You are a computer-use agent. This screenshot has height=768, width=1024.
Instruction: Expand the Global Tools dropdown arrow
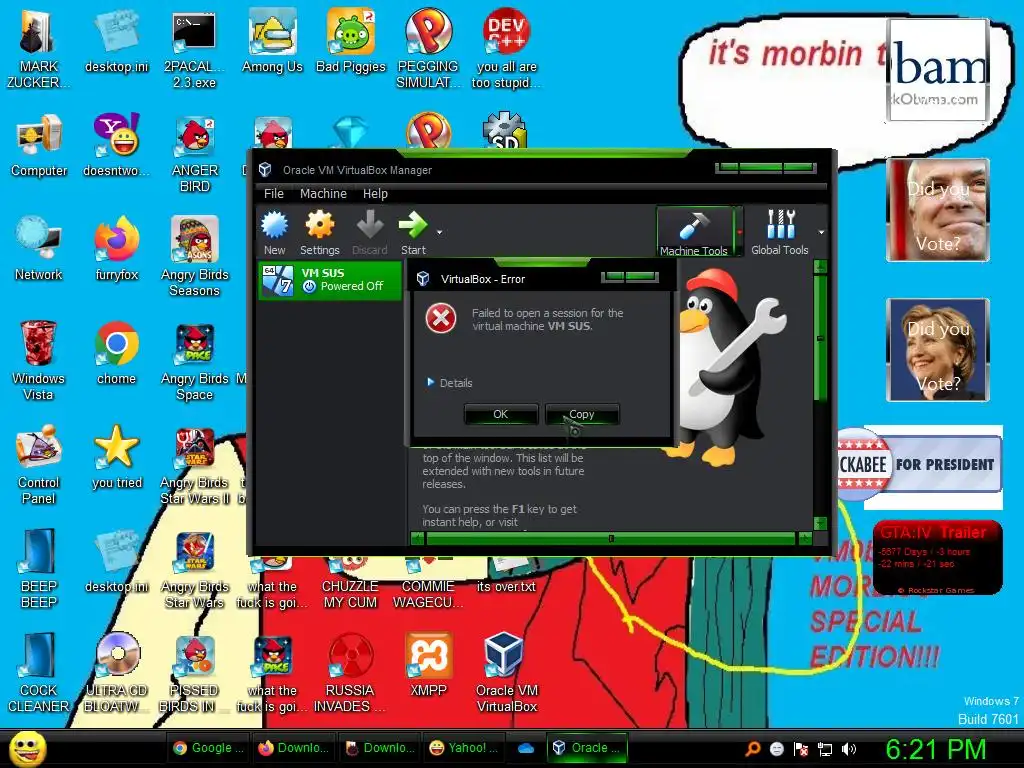pyautogui.click(x=821, y=232)
